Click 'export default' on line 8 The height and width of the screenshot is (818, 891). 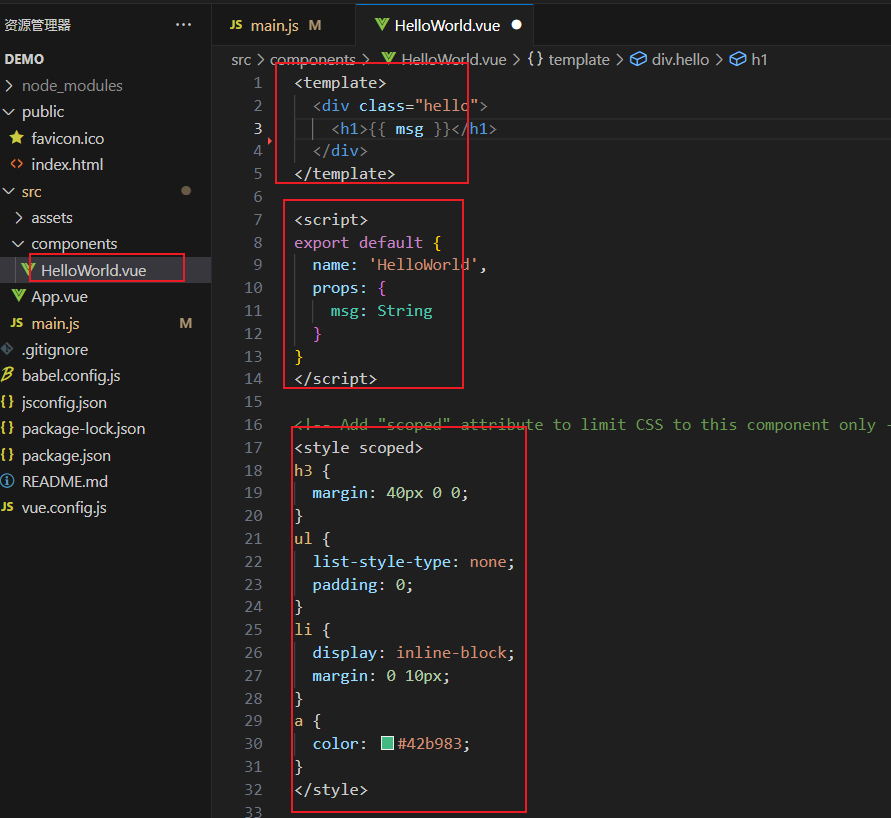[x=359, y=243]
